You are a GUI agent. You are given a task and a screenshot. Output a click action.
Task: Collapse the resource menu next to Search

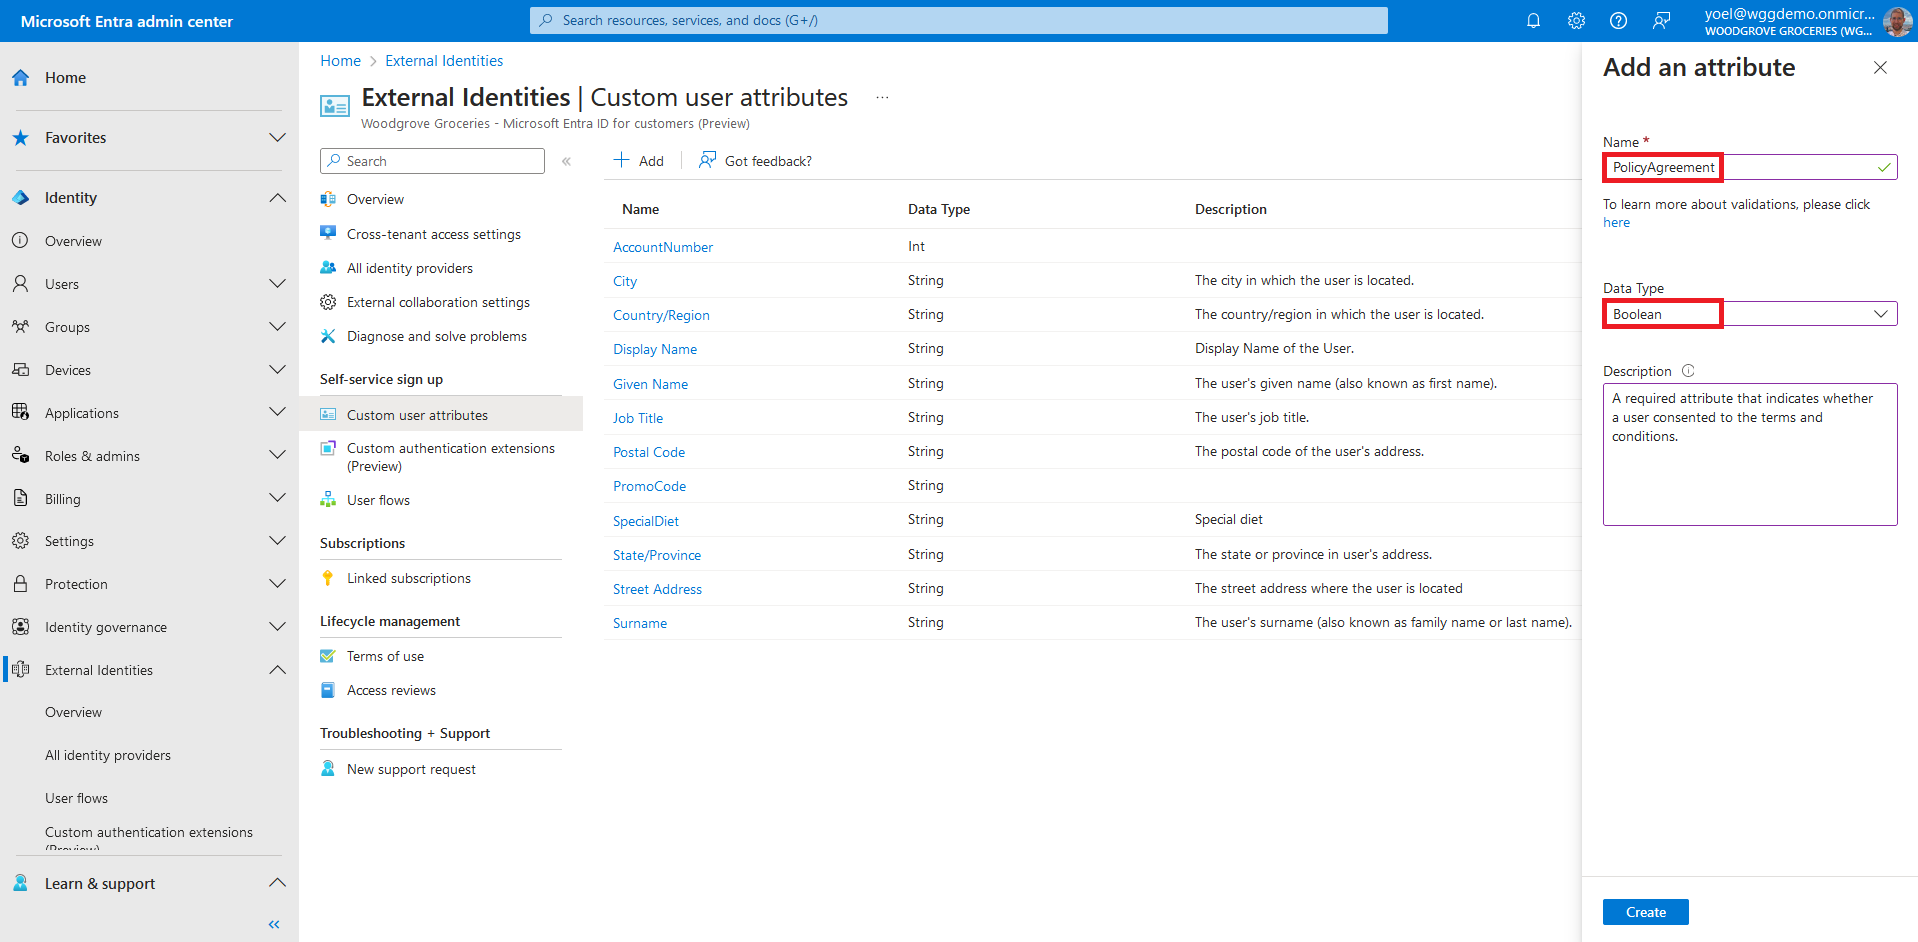click(566, 161)
